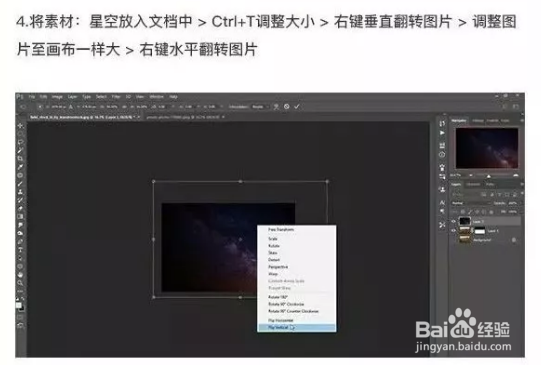This screenshot has height=365, width=541.
Task: Switch to the Histogram panel tab
Action: point(478,121)
